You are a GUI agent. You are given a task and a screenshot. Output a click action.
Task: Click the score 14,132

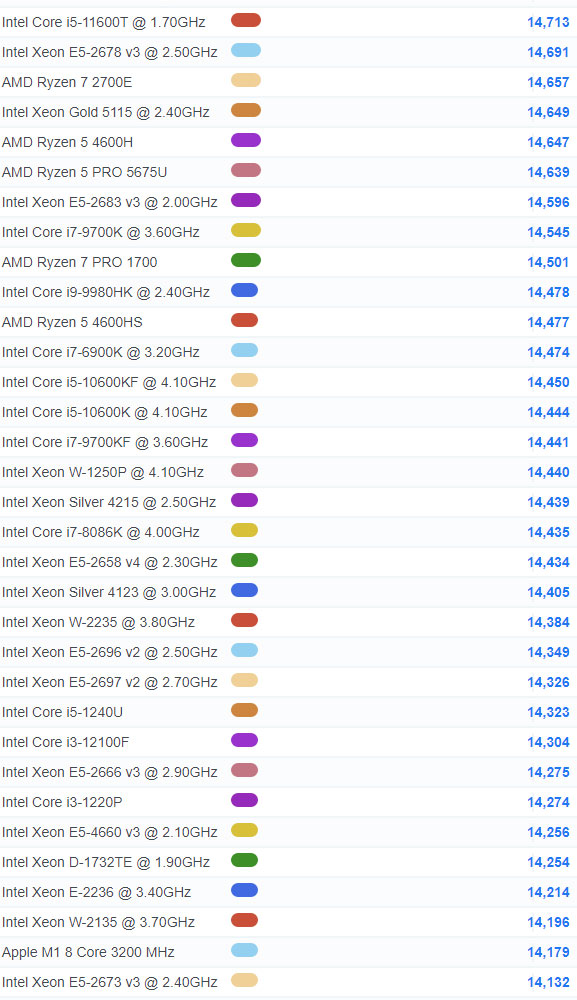[548, 982]
